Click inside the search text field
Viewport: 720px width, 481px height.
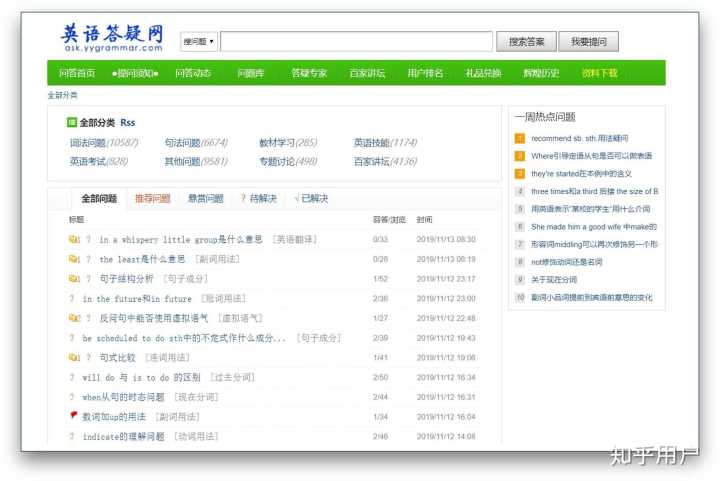(x=356, y=42)
